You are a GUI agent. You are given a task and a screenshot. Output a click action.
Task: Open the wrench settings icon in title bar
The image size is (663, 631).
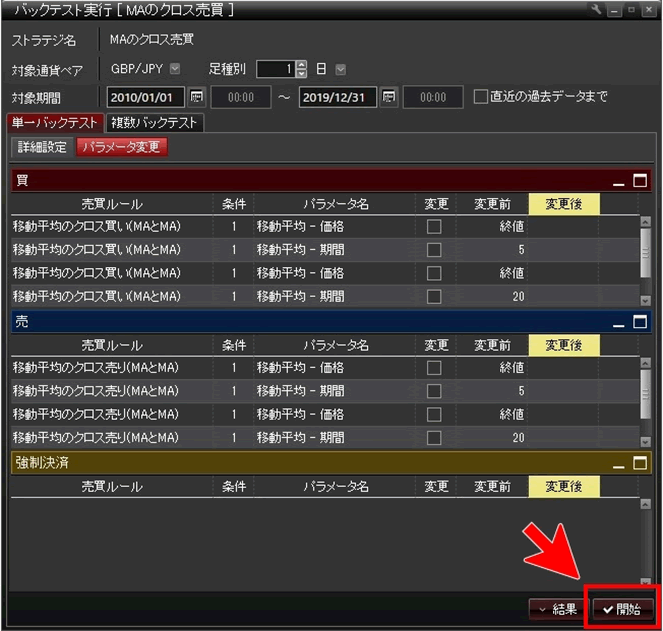tap(595, 9)
